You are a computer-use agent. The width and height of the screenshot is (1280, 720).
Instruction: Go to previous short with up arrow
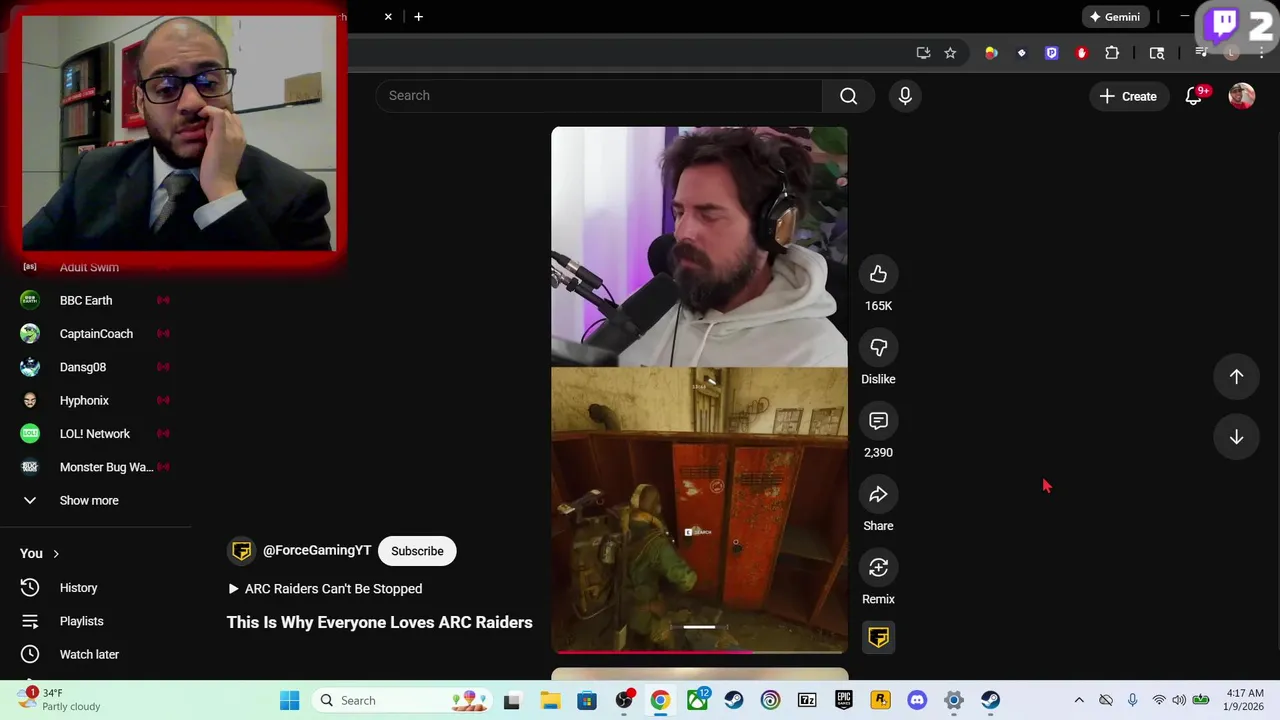1236,377
